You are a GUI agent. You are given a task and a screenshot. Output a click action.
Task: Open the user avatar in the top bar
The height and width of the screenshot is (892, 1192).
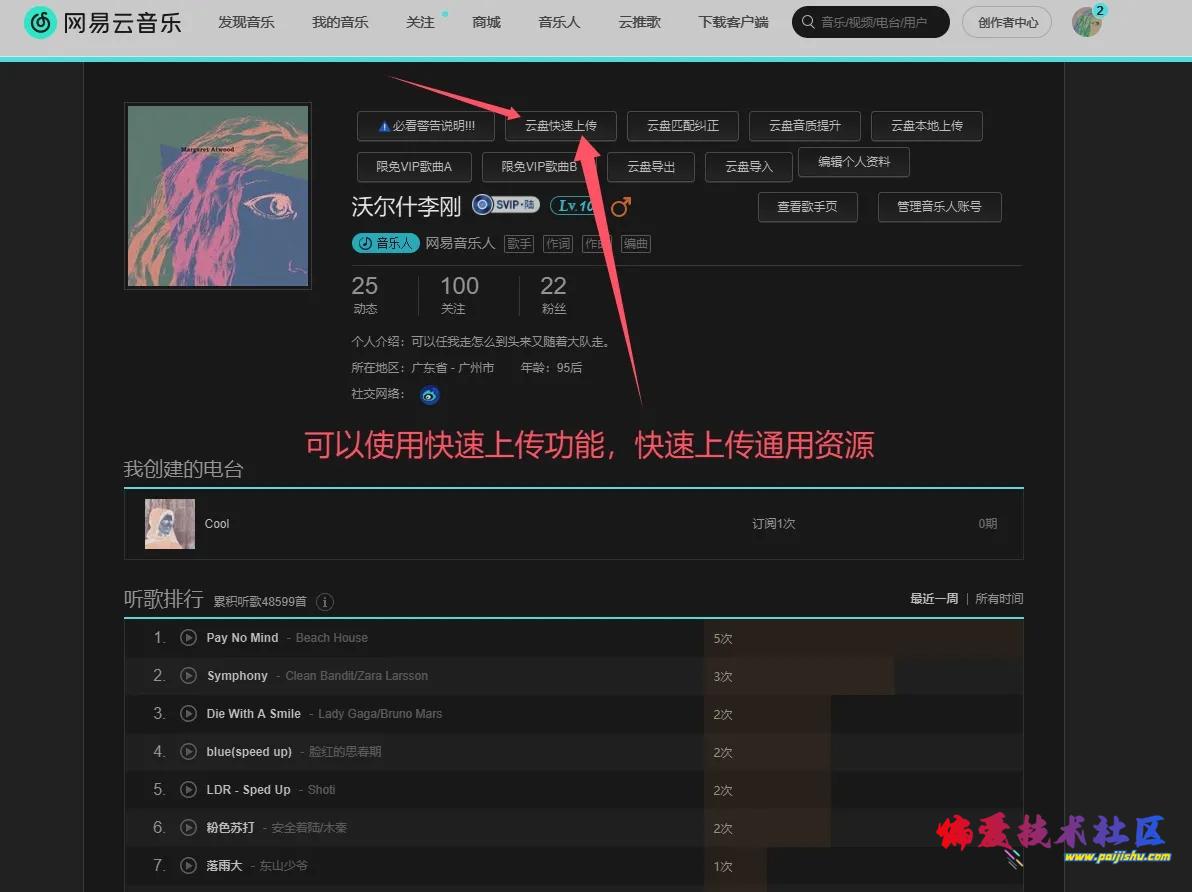click(1086, 22)
